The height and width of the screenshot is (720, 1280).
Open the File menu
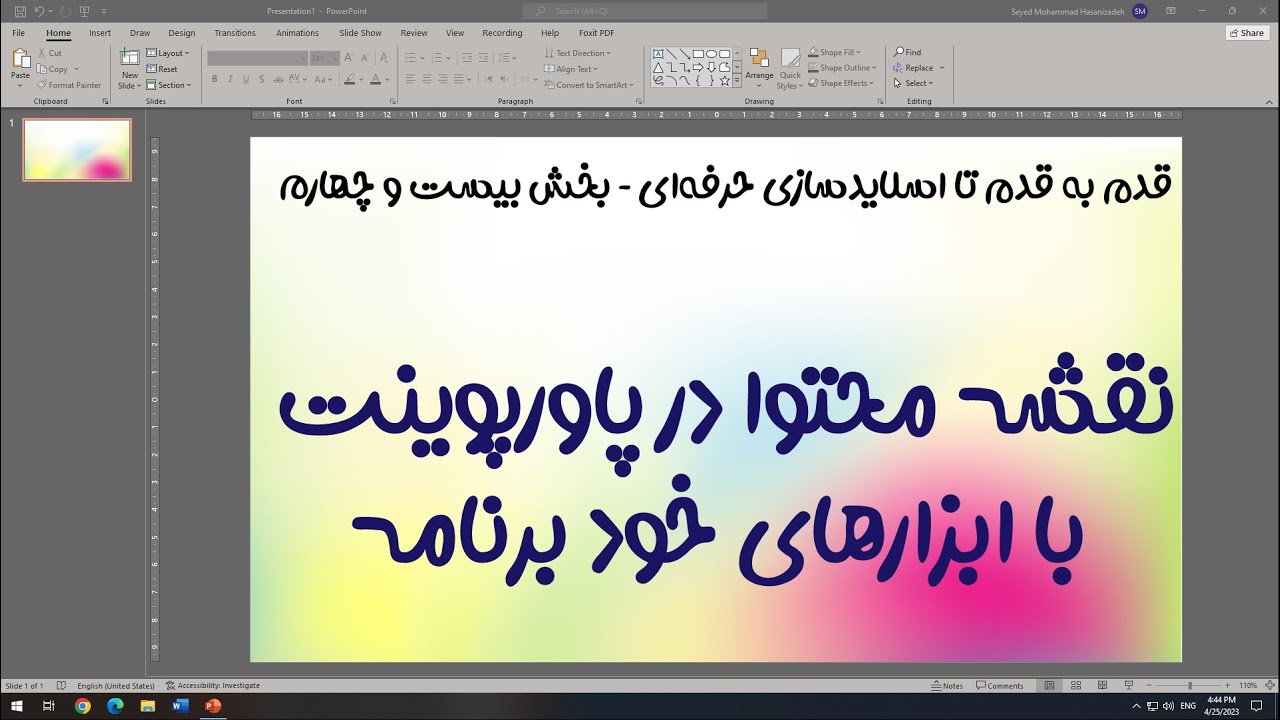[19, 33]
